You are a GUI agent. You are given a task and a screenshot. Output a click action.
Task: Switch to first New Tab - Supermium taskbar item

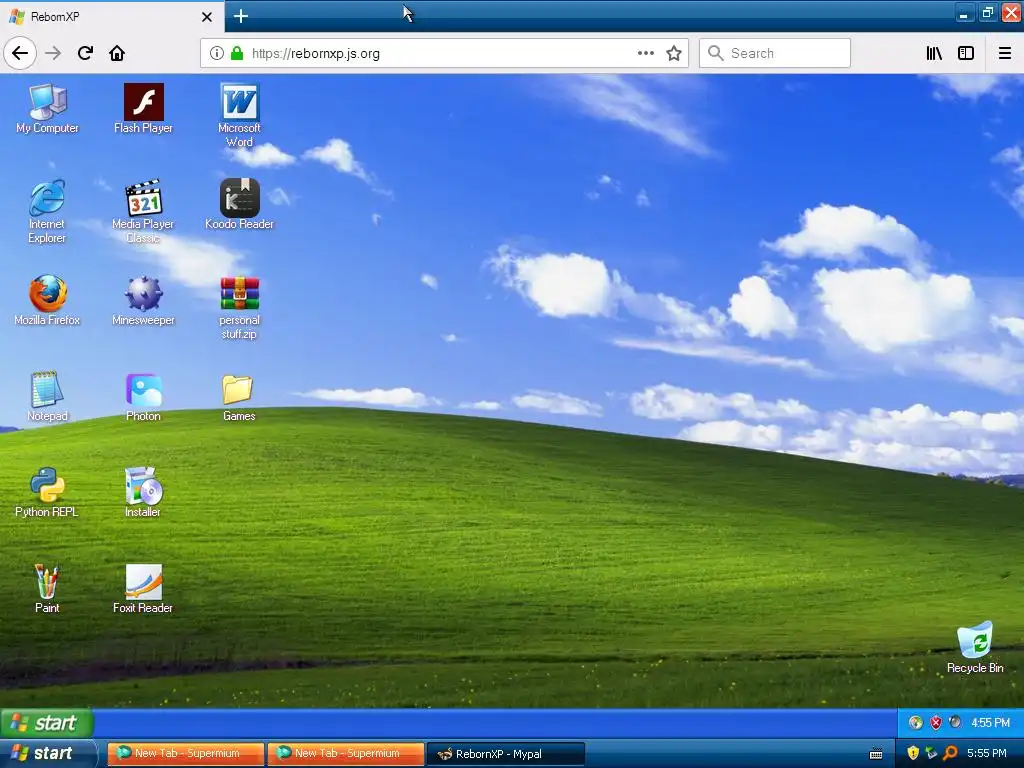185,753
